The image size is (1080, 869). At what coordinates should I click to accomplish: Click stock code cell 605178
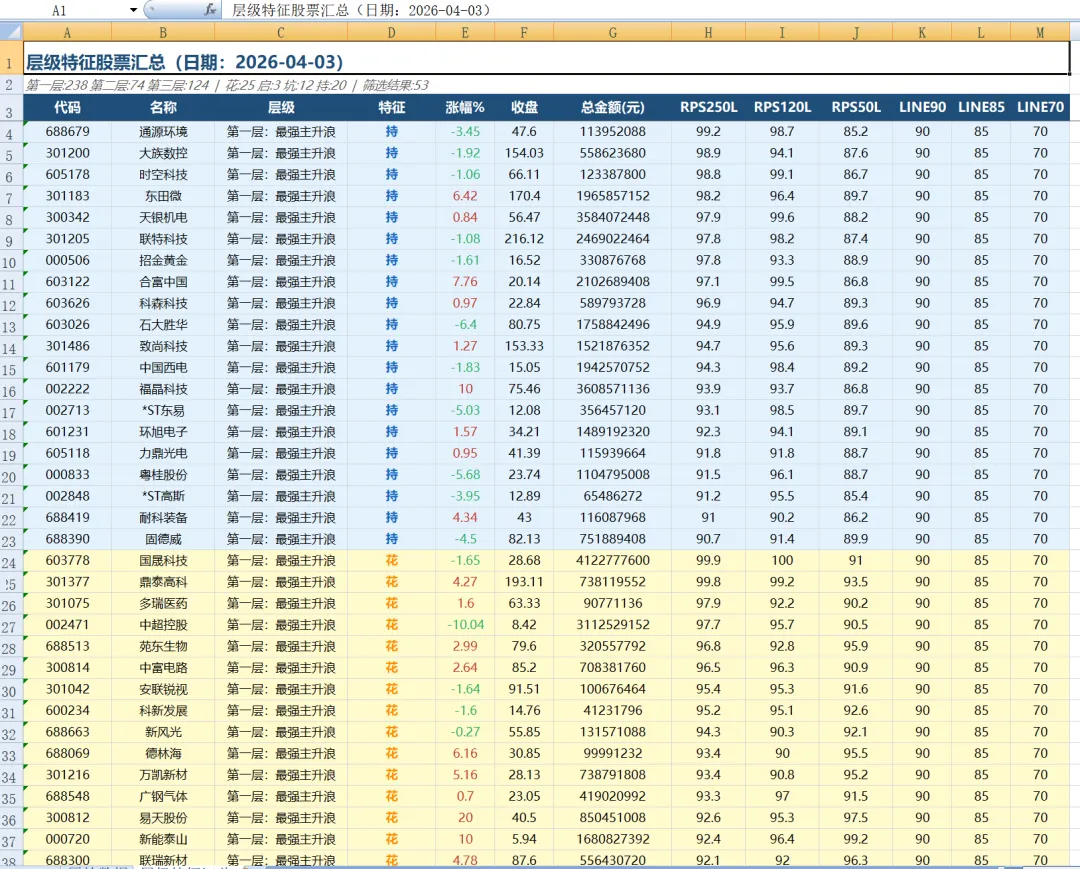(67, 174)
